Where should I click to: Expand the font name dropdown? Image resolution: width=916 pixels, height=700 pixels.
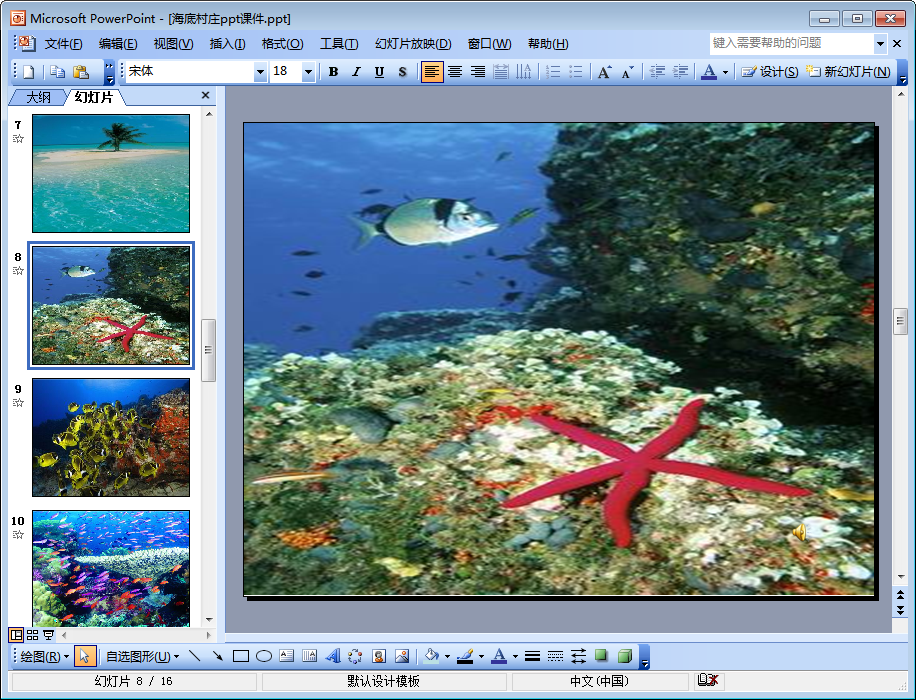pyautogui.click(x=260, y=72)
